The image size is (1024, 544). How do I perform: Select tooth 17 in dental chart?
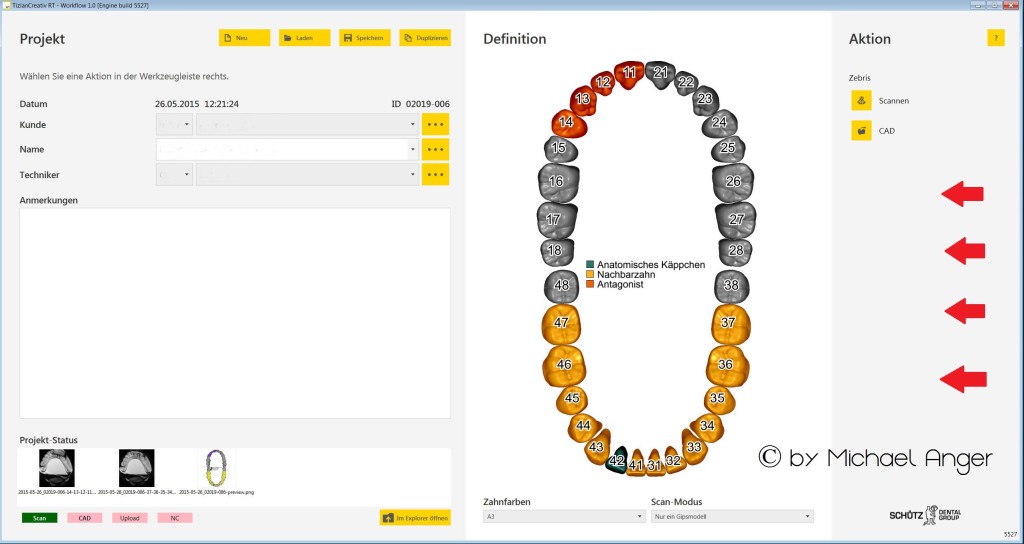coord(556,219)
